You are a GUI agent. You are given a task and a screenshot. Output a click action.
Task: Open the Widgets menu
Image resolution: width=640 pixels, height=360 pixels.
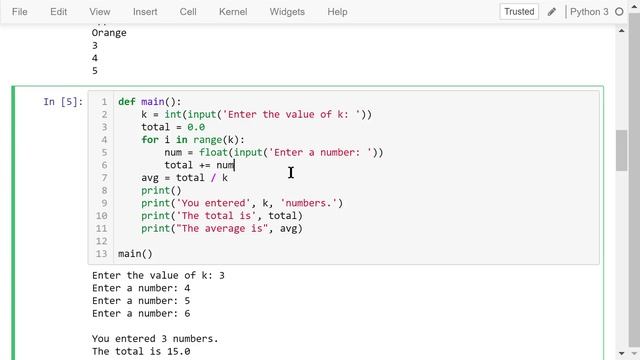pos(287,12)
